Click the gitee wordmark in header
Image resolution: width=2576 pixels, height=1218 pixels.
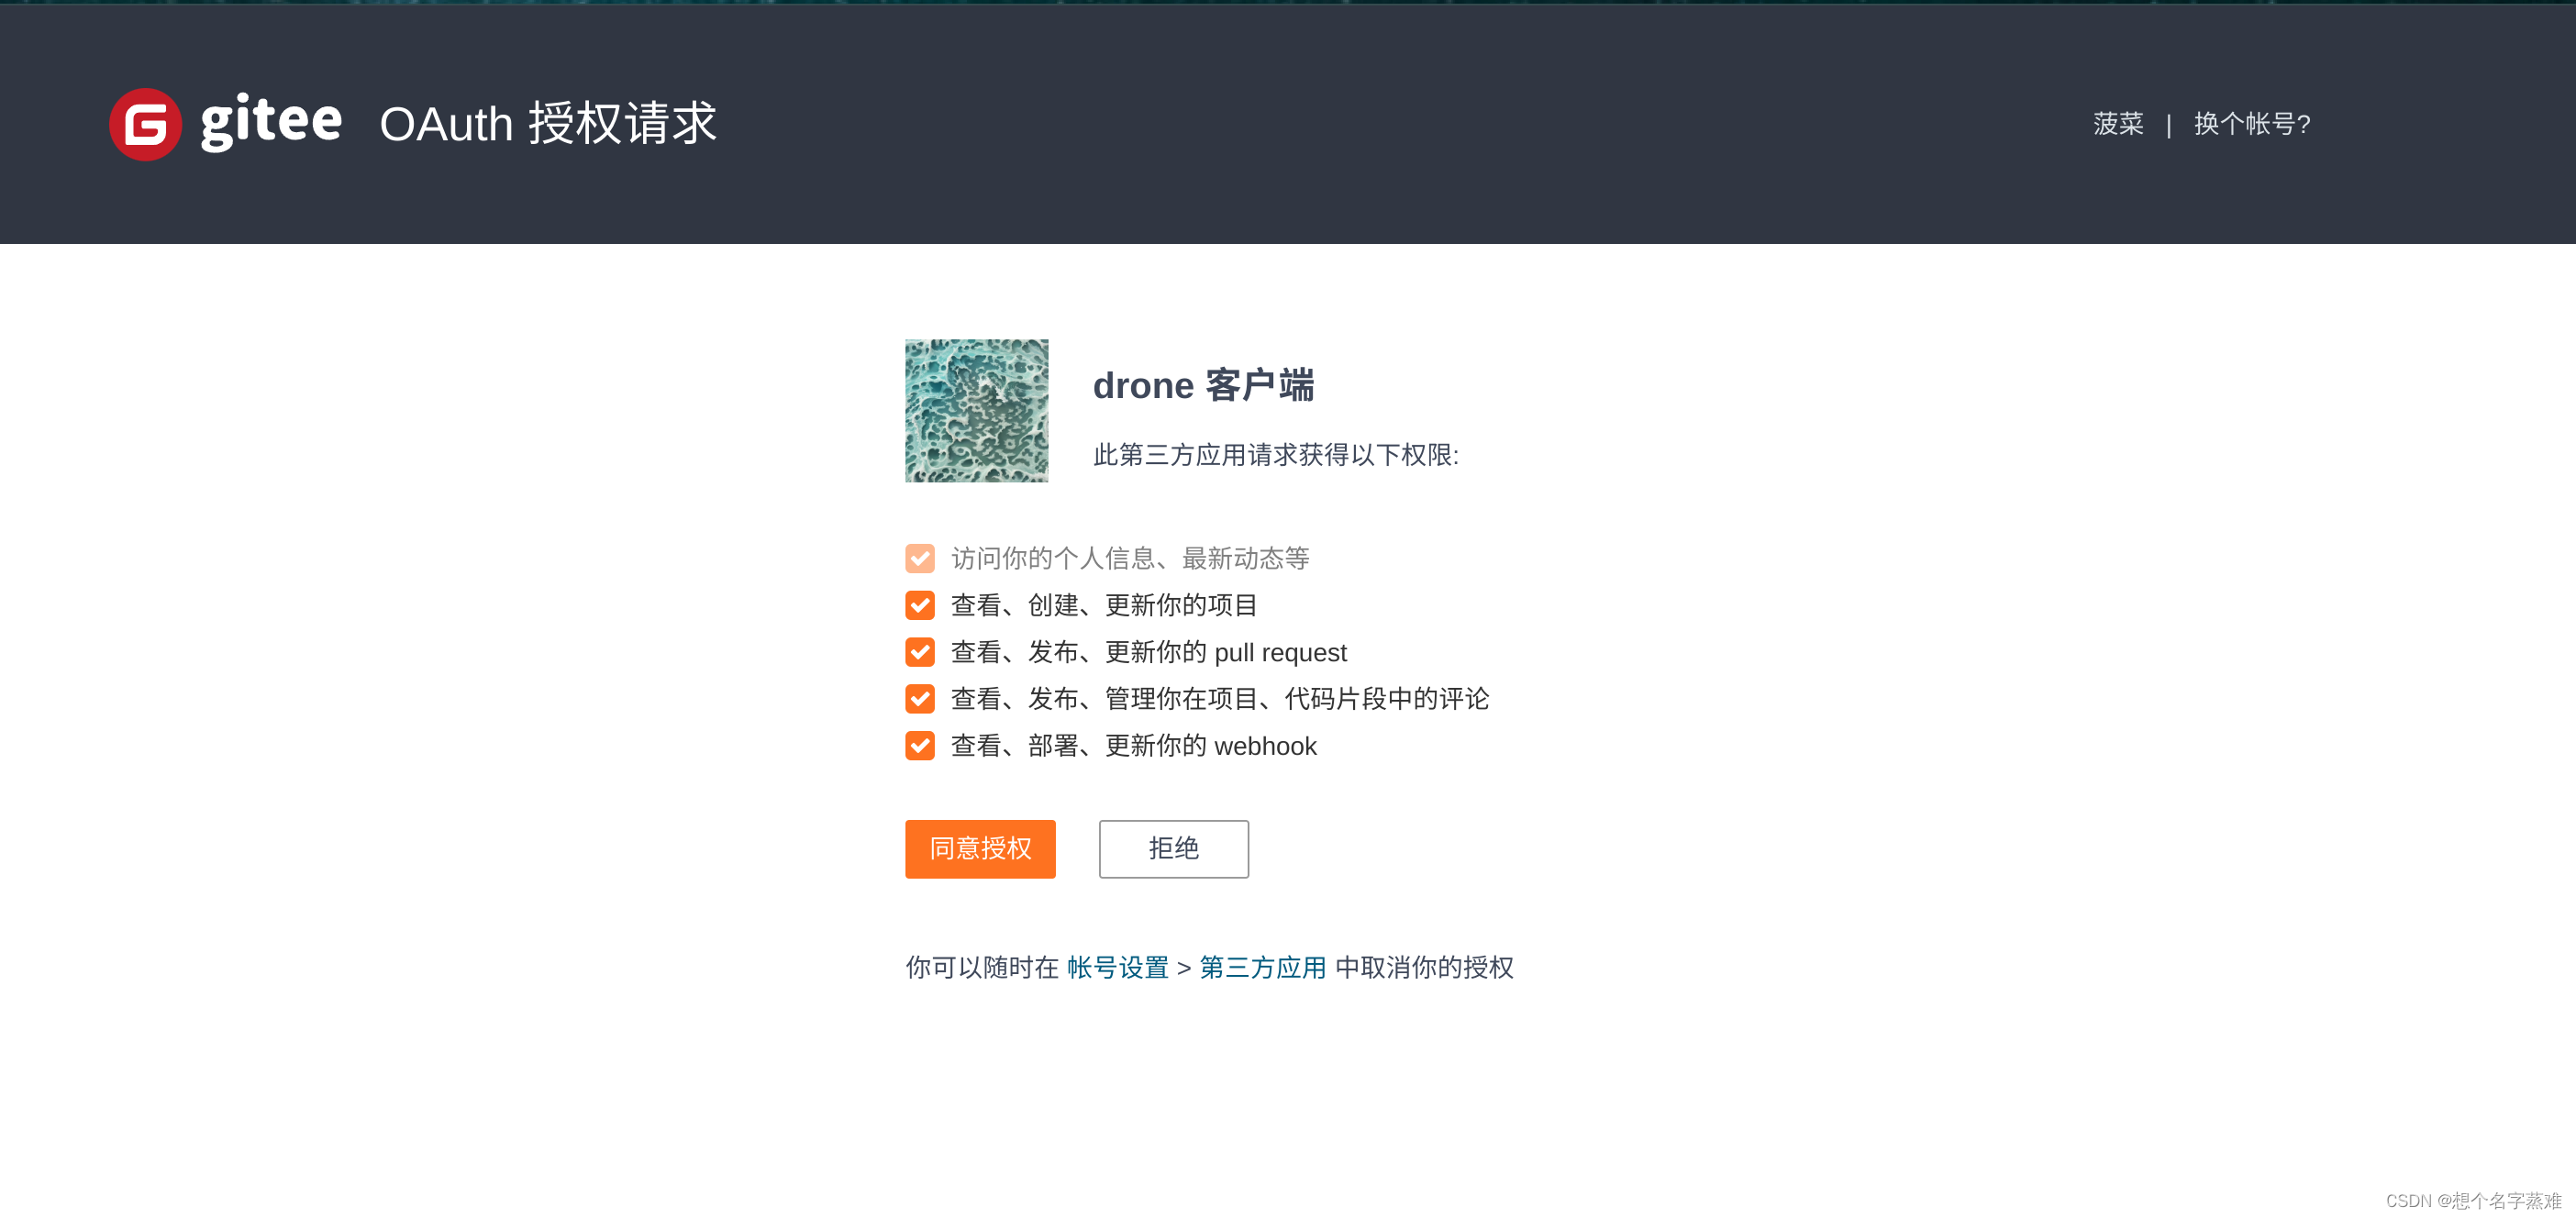pyautogui.click(x=271, y=122)
